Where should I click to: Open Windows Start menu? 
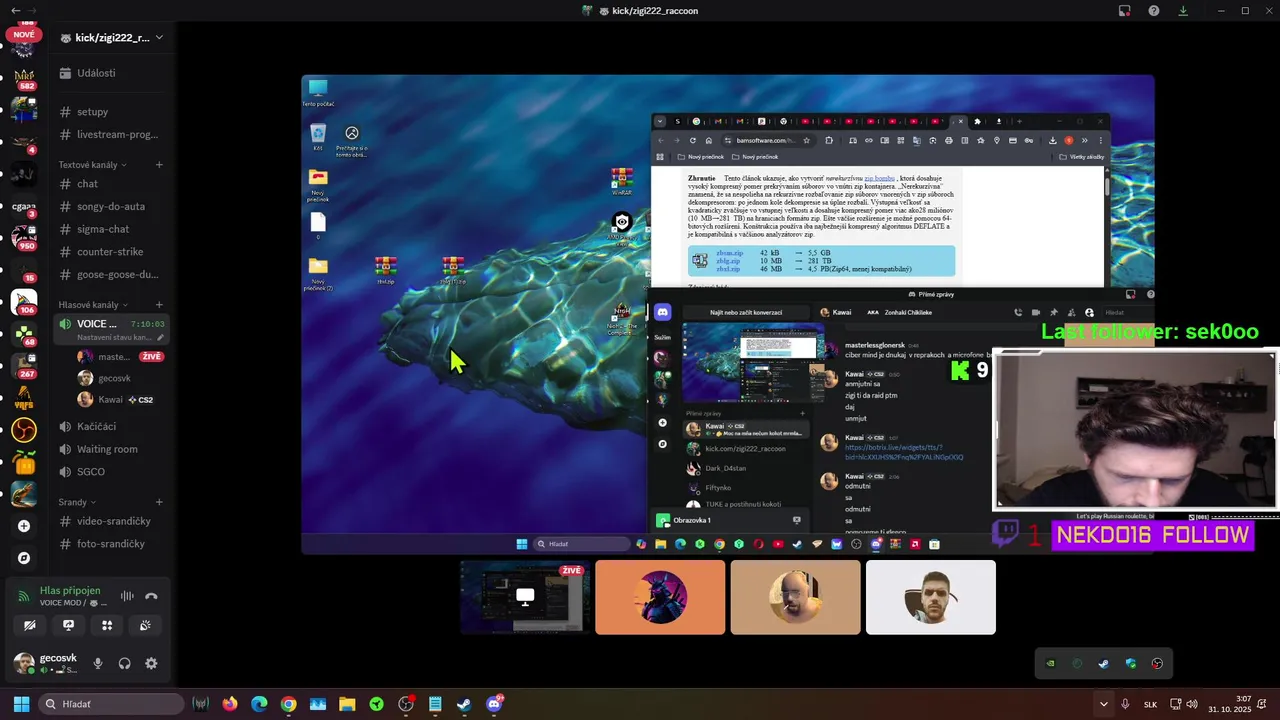[21, 704]
